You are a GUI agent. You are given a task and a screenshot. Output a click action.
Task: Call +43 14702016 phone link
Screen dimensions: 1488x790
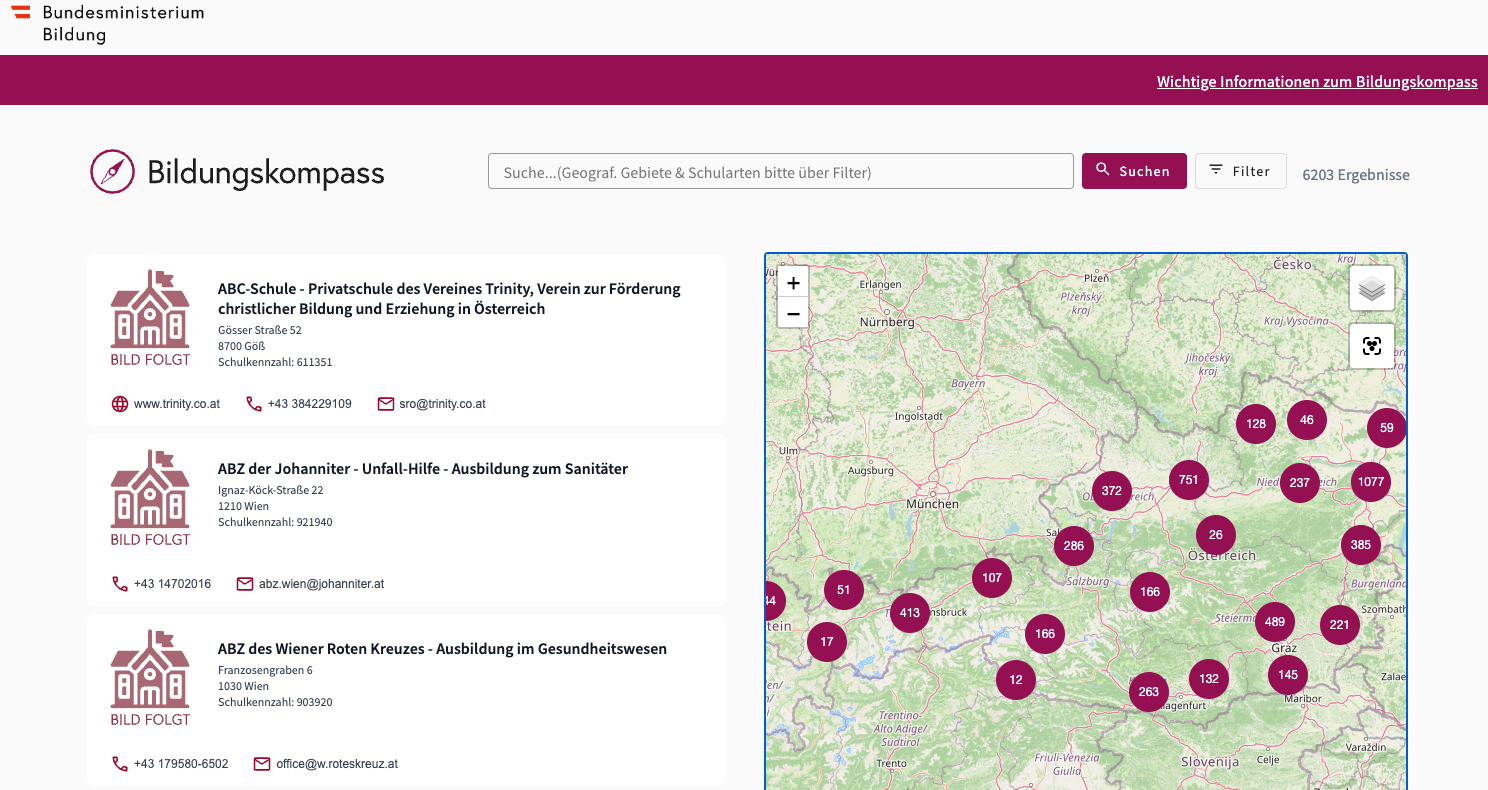pyautogui.click(x=172, y=584)
